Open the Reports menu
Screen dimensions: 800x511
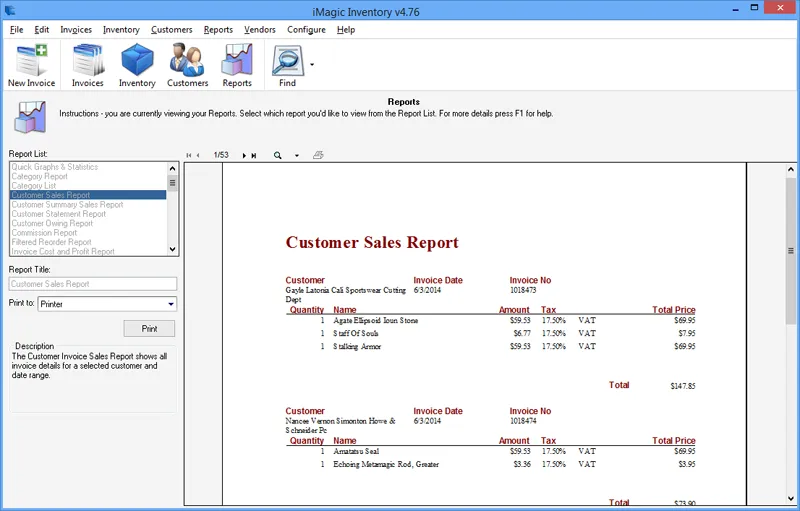[218, 30]
